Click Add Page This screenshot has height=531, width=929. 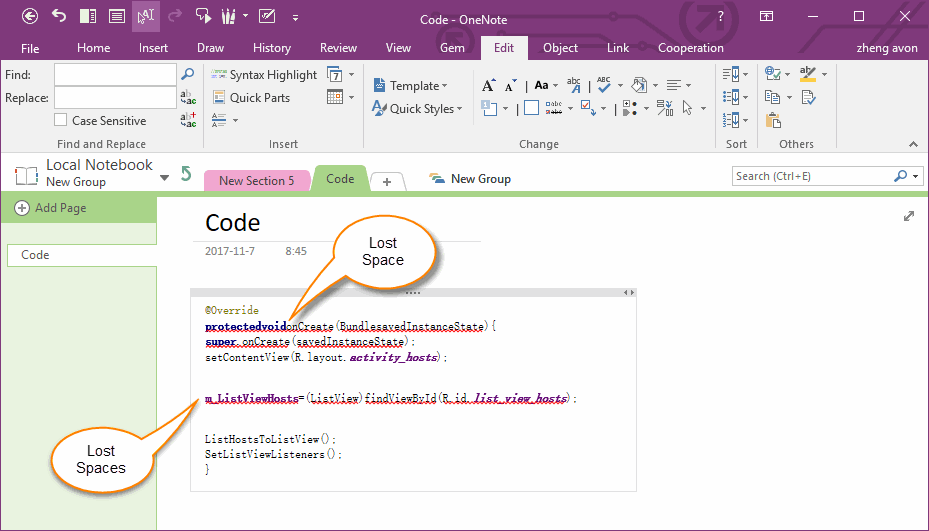pos(51,208)
